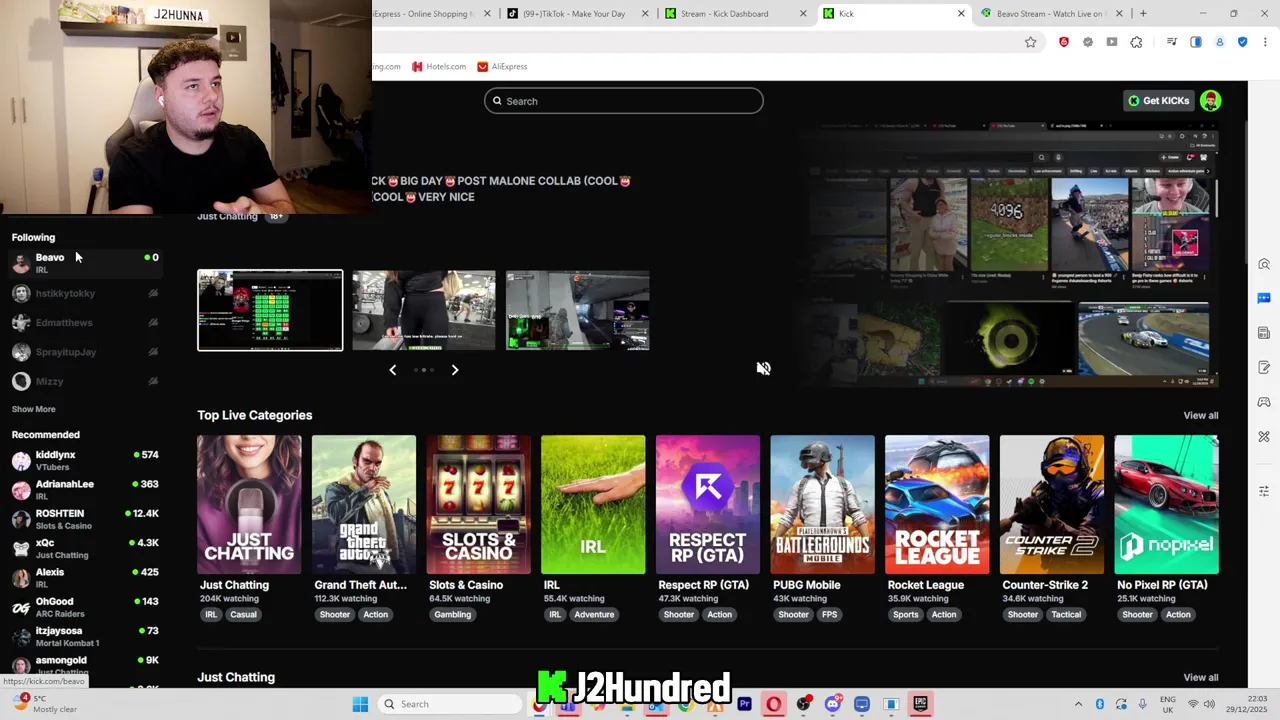Open the browser three-dot menu
This screenshot has height=720, width=1280.
coord(1265,42)
